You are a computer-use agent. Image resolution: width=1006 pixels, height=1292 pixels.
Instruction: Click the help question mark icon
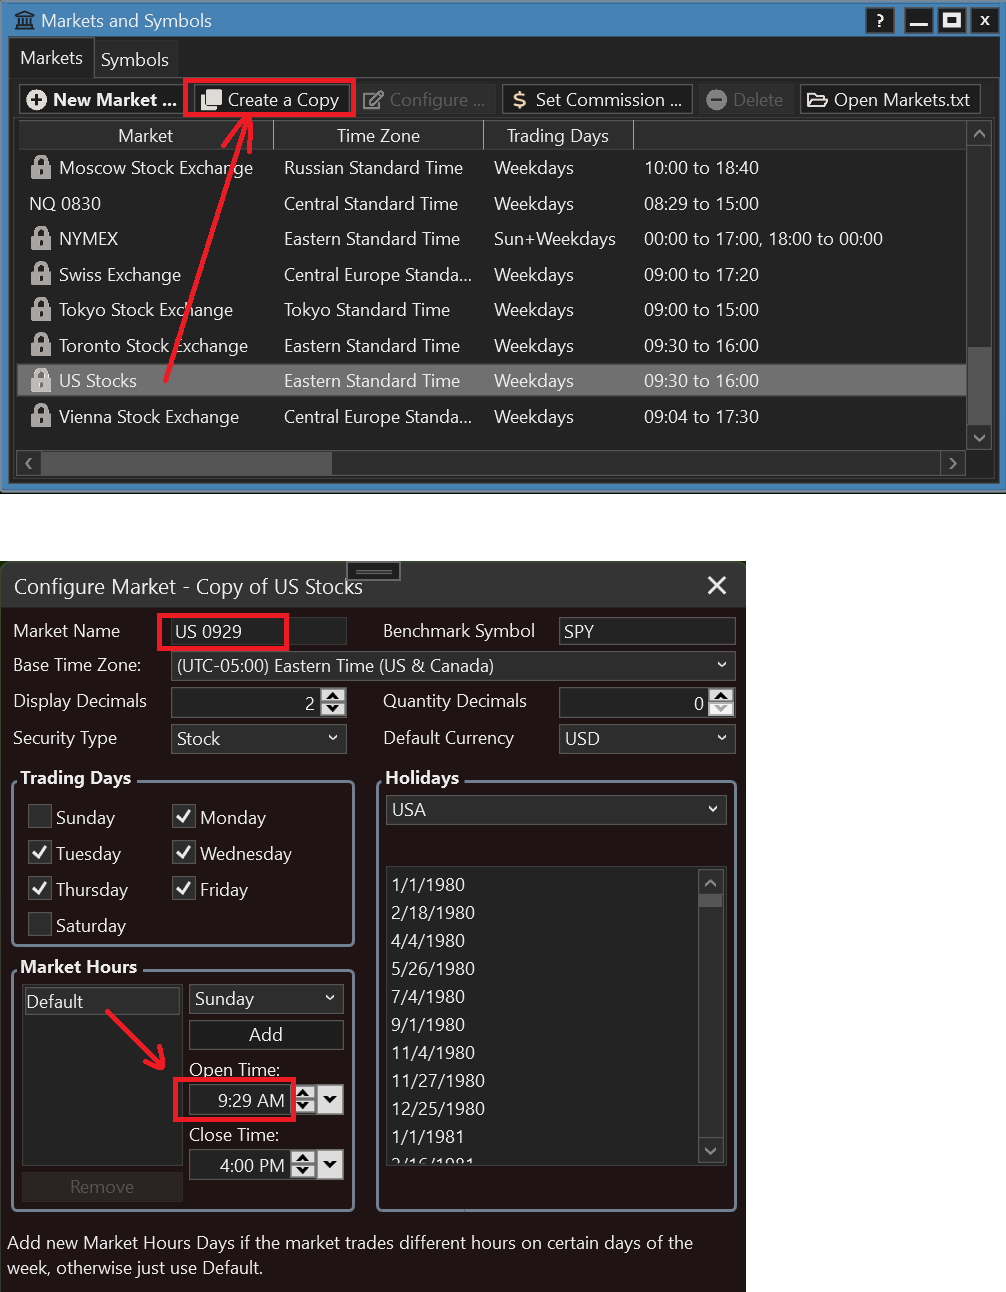(x=879, y=20)
